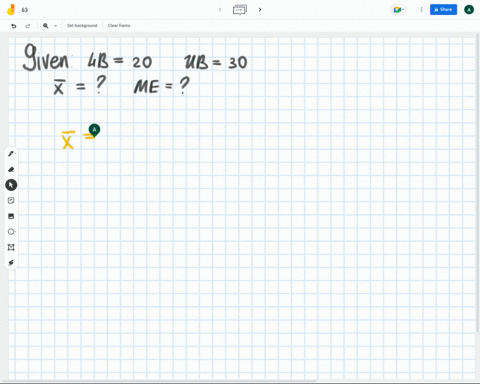Select the Pen tool
The height and width of the screenshot is (384, 480).
(11, 154)
